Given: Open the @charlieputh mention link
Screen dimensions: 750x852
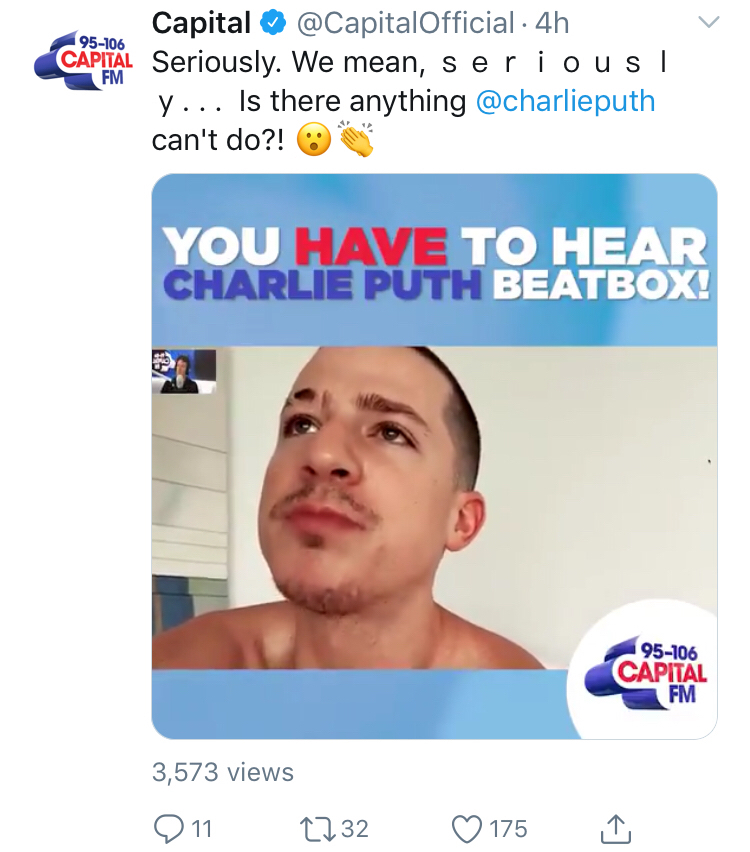Looking at the screenshot, I should click(565, 101).
